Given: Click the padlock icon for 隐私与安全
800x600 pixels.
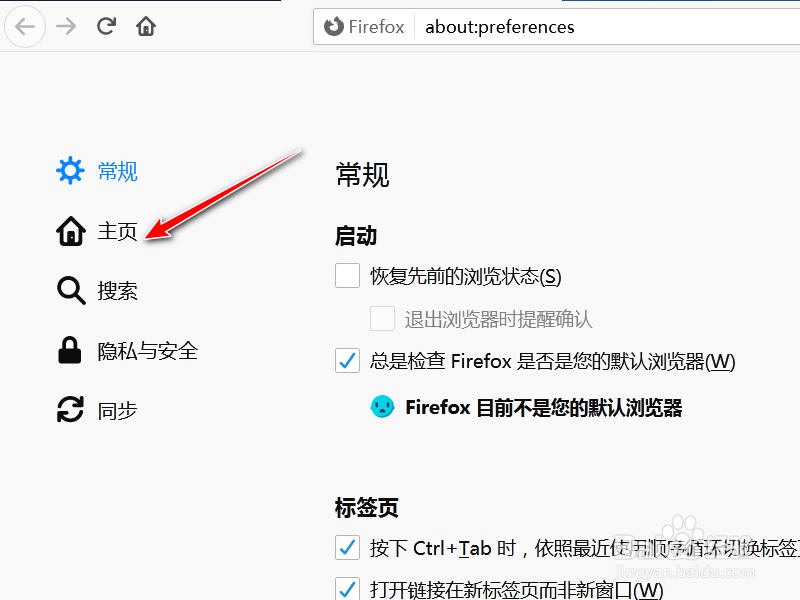Looking at the screenshot, I should (70, 351).
